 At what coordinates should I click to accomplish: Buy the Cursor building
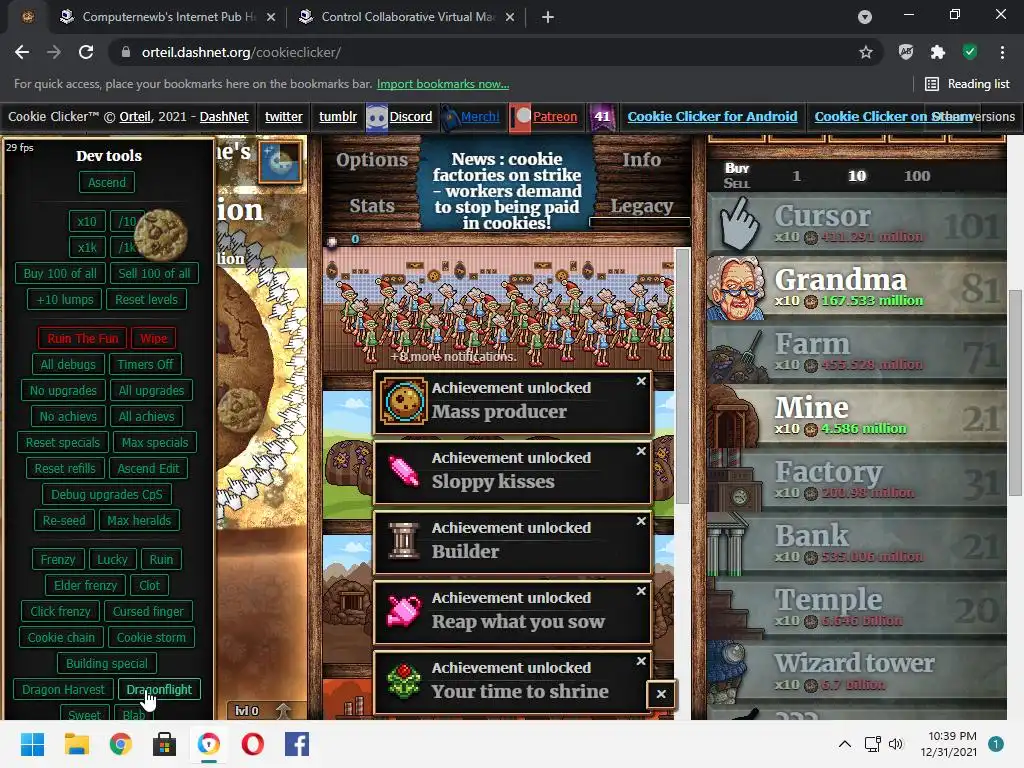[856, 224]
